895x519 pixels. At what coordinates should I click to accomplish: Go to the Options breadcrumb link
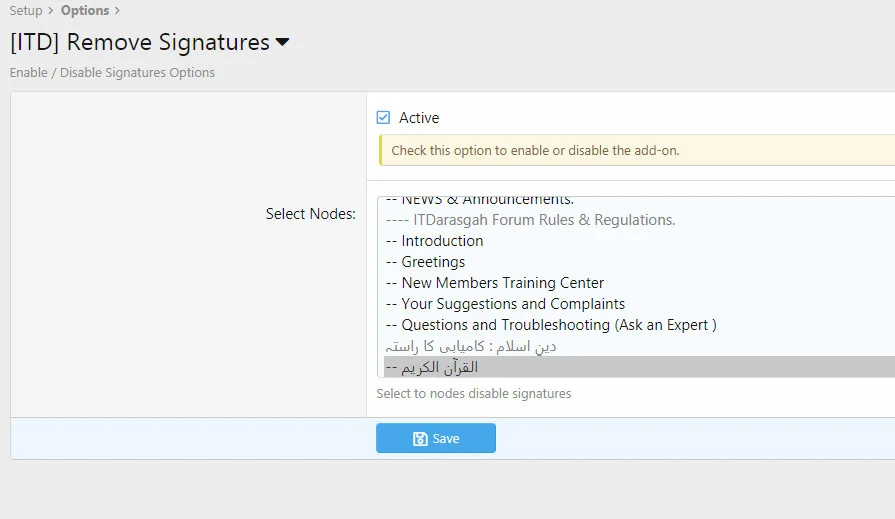[84, 11]
